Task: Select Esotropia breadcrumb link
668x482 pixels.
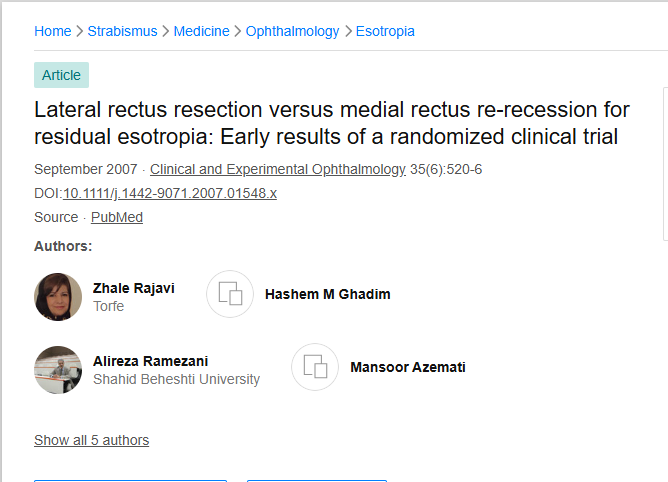Action: tap(385, 31)
